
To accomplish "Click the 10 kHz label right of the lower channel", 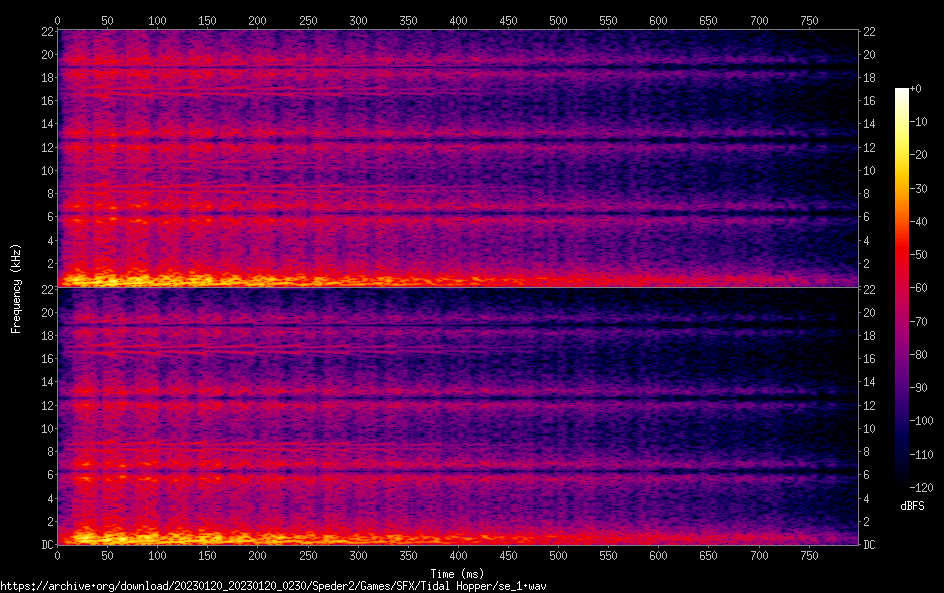I will tap(870, 429).
